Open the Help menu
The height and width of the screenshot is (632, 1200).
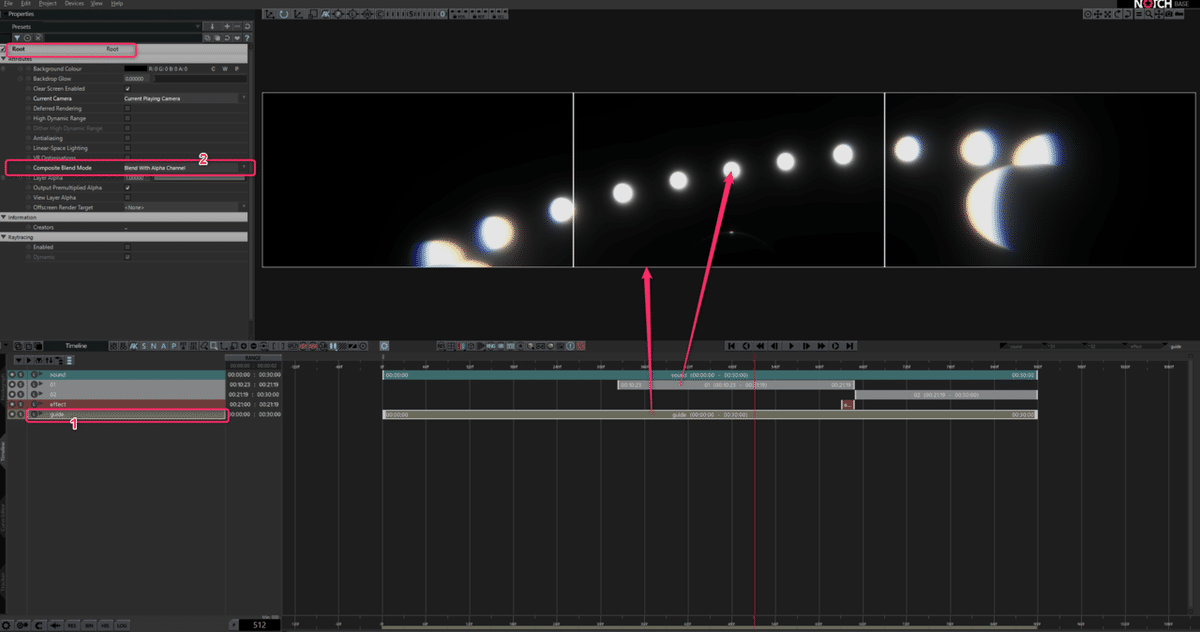click(x=118, y=4)
